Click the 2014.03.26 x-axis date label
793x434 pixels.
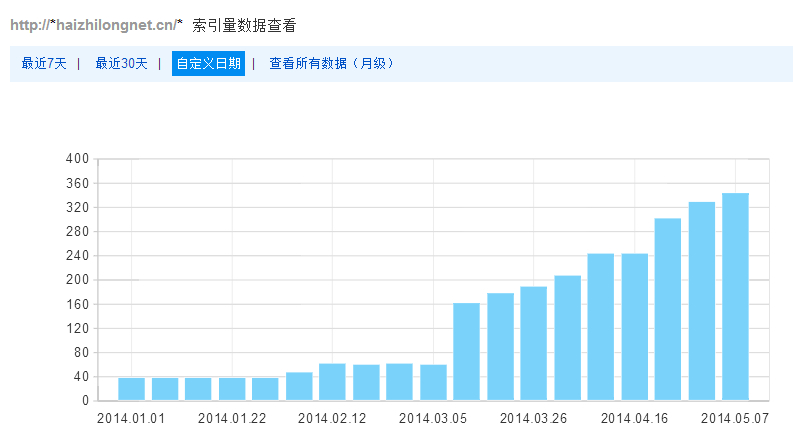click(x=534, y=418)
